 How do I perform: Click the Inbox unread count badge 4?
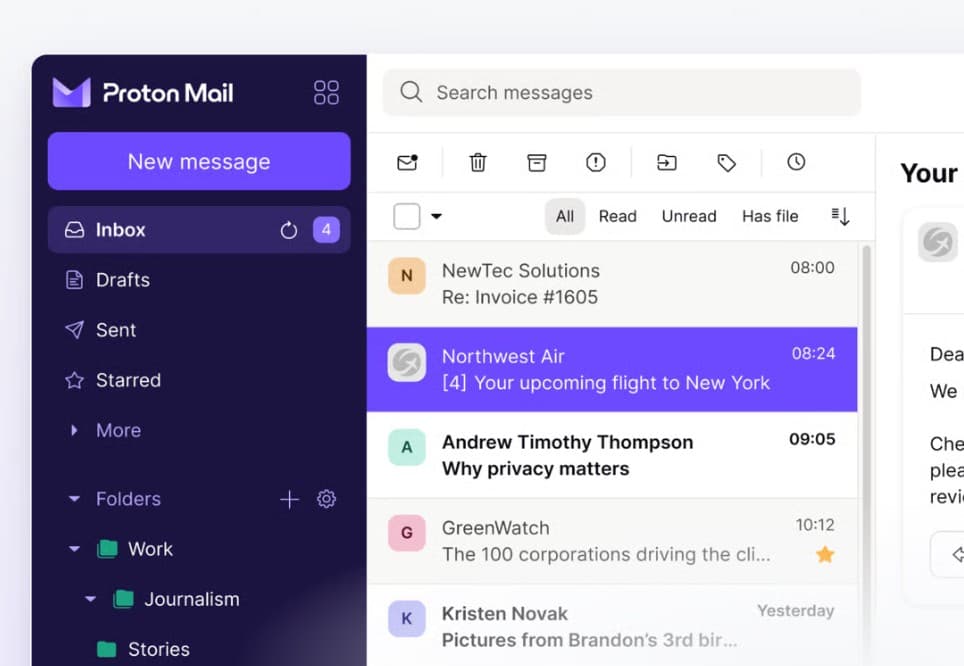(x=326, y=230)
